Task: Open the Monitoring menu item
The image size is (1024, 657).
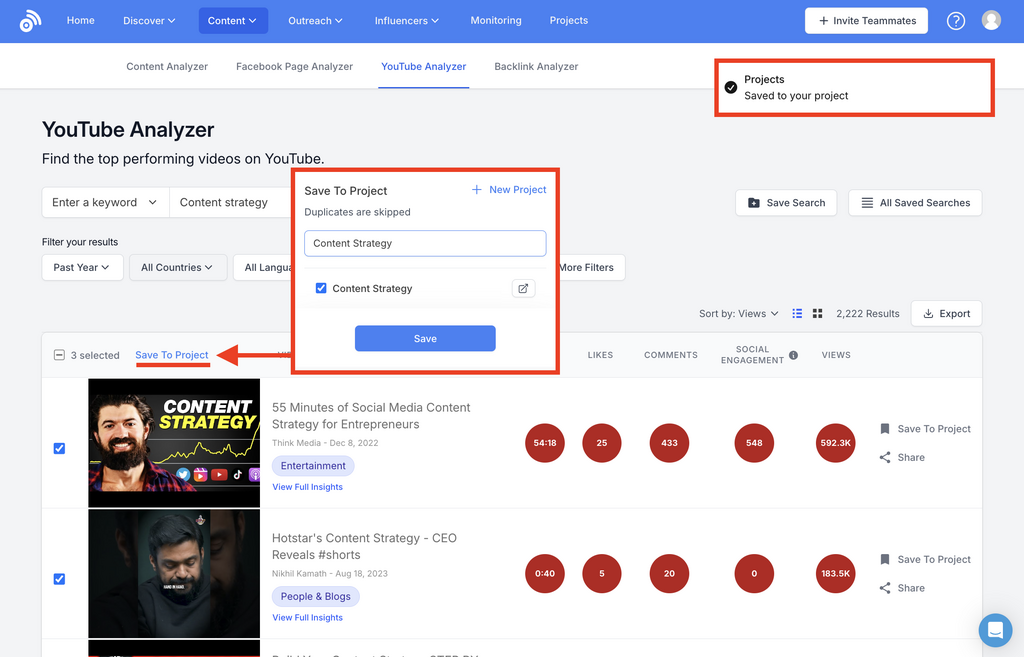Action: pos(496,20)
